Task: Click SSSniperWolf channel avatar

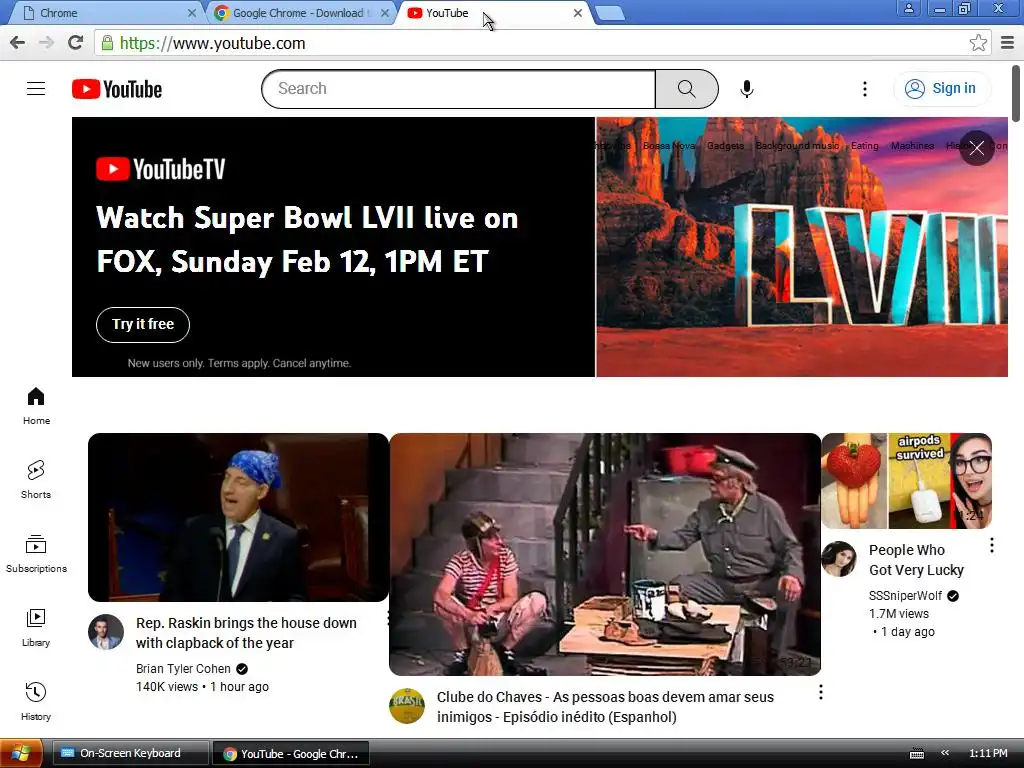Action: point(839,559)
